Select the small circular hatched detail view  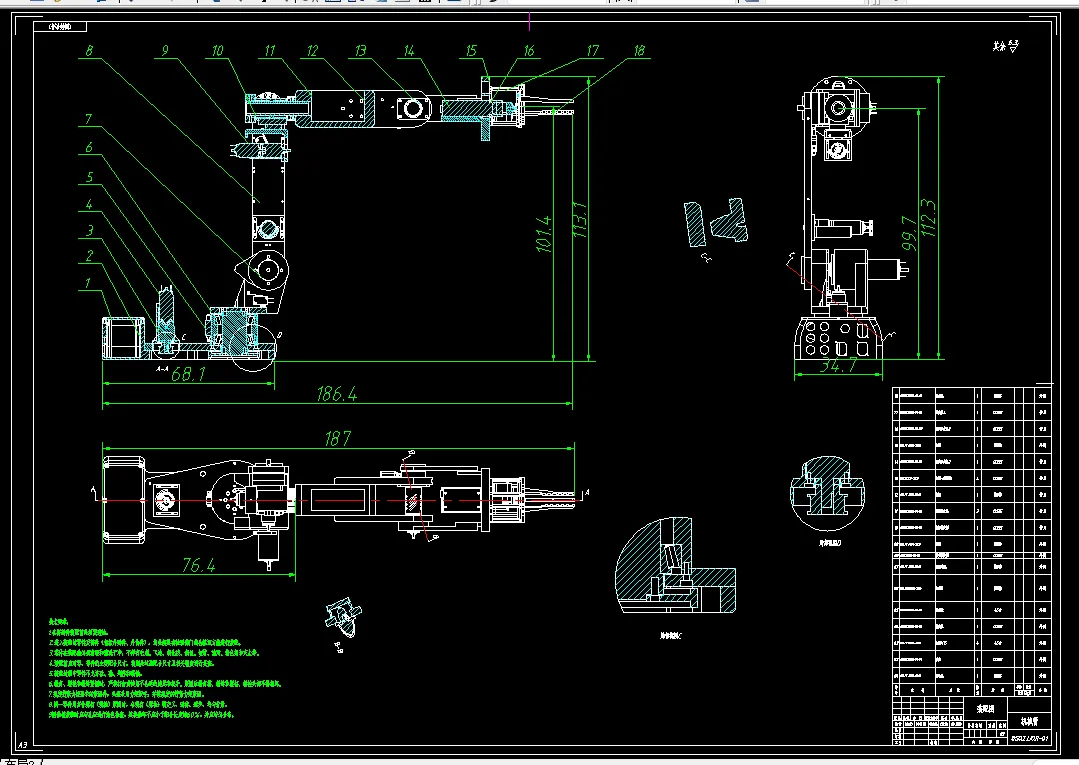coord(826,493)
